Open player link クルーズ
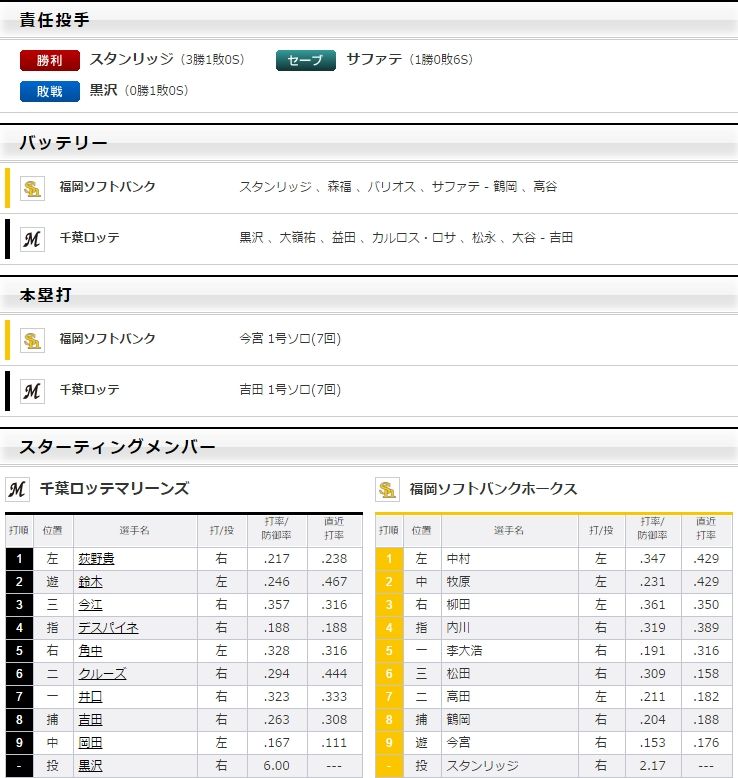Image resolution: width=738 pixels, height=778 pixels. click(x=102, y=674)
